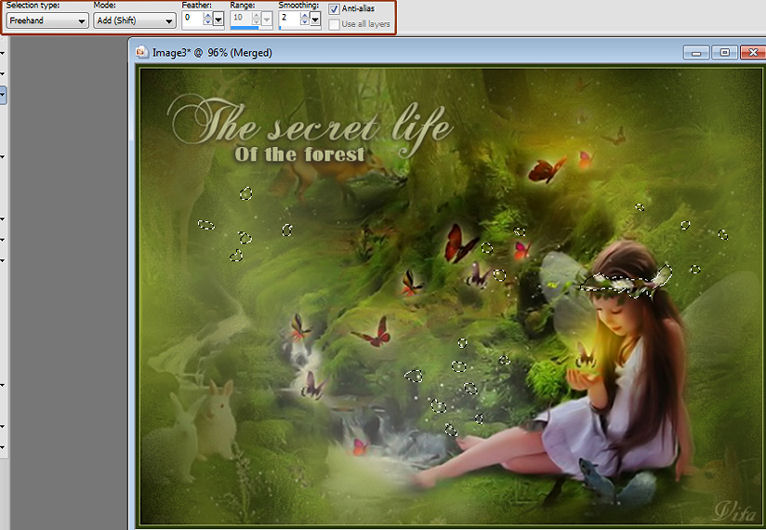Toggle the Anti-alias checkbox
766x530 pixels.
coord(334,9)
